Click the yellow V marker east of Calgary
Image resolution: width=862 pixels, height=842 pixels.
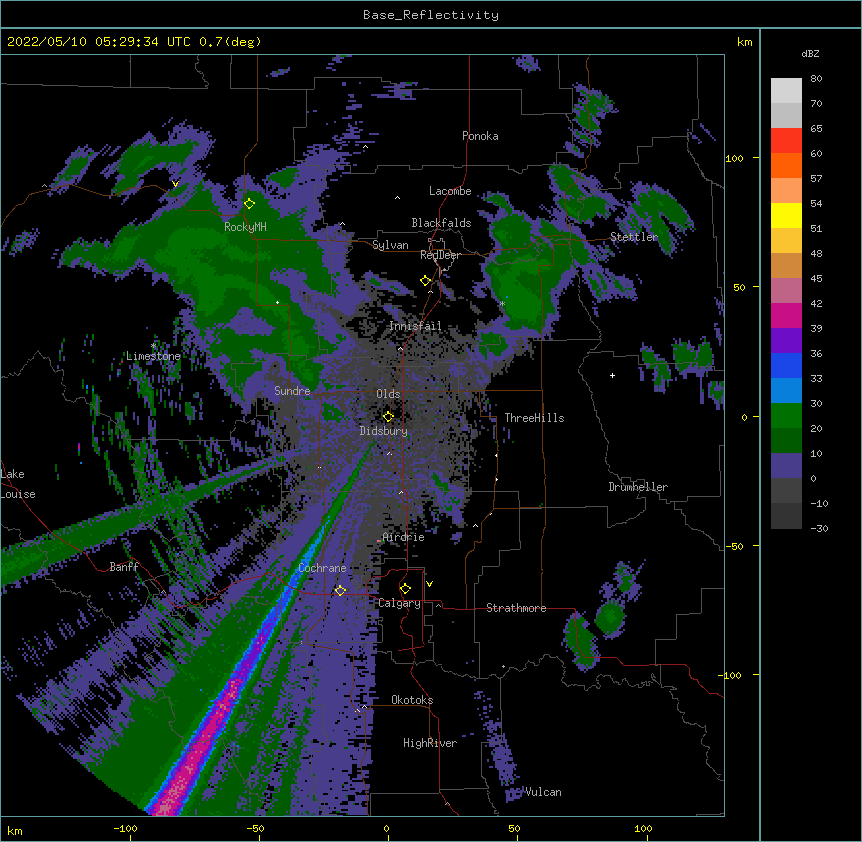pyautogui.click(x=429, y=584)
